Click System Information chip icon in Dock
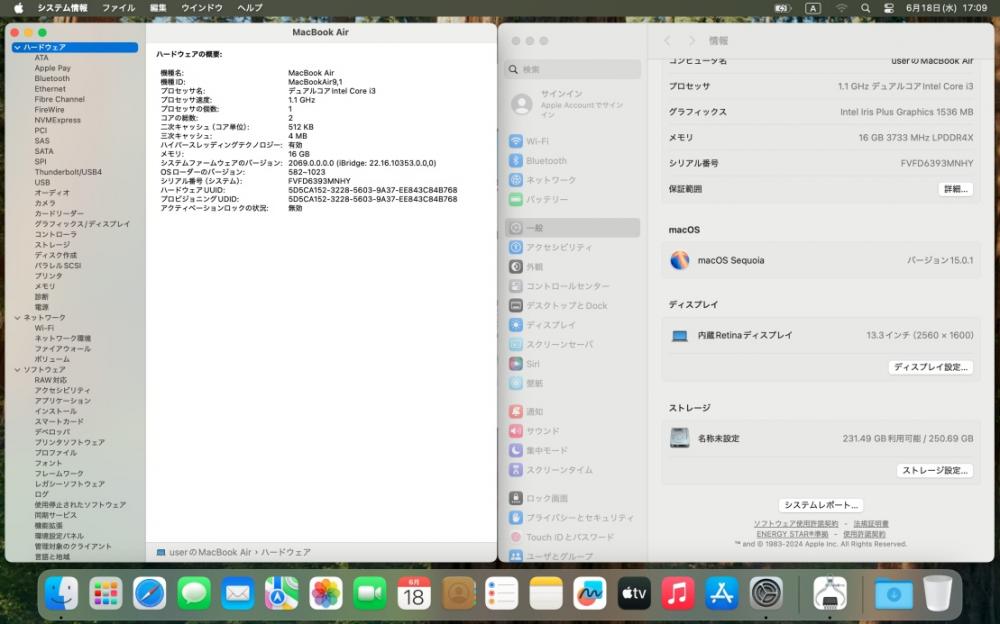This screenshot has height=624, width=1000. (830, 593)
